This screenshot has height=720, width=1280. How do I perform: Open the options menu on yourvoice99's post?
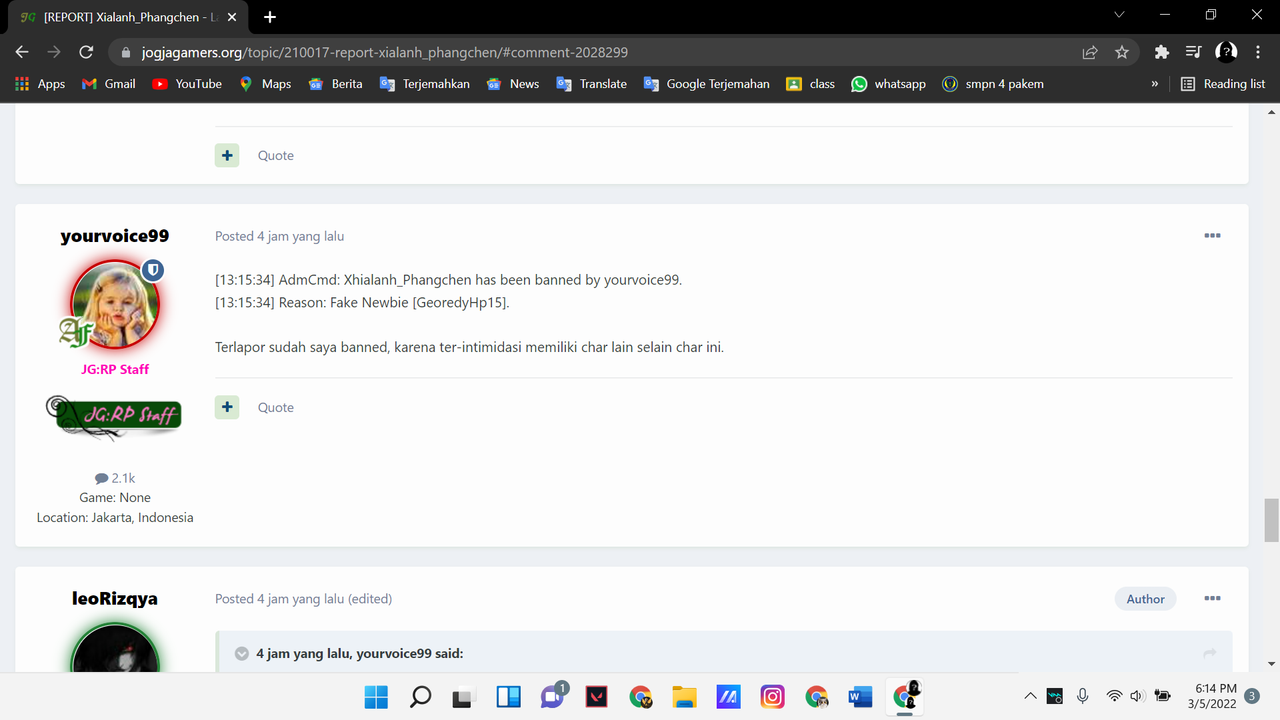pos(1212,236)
